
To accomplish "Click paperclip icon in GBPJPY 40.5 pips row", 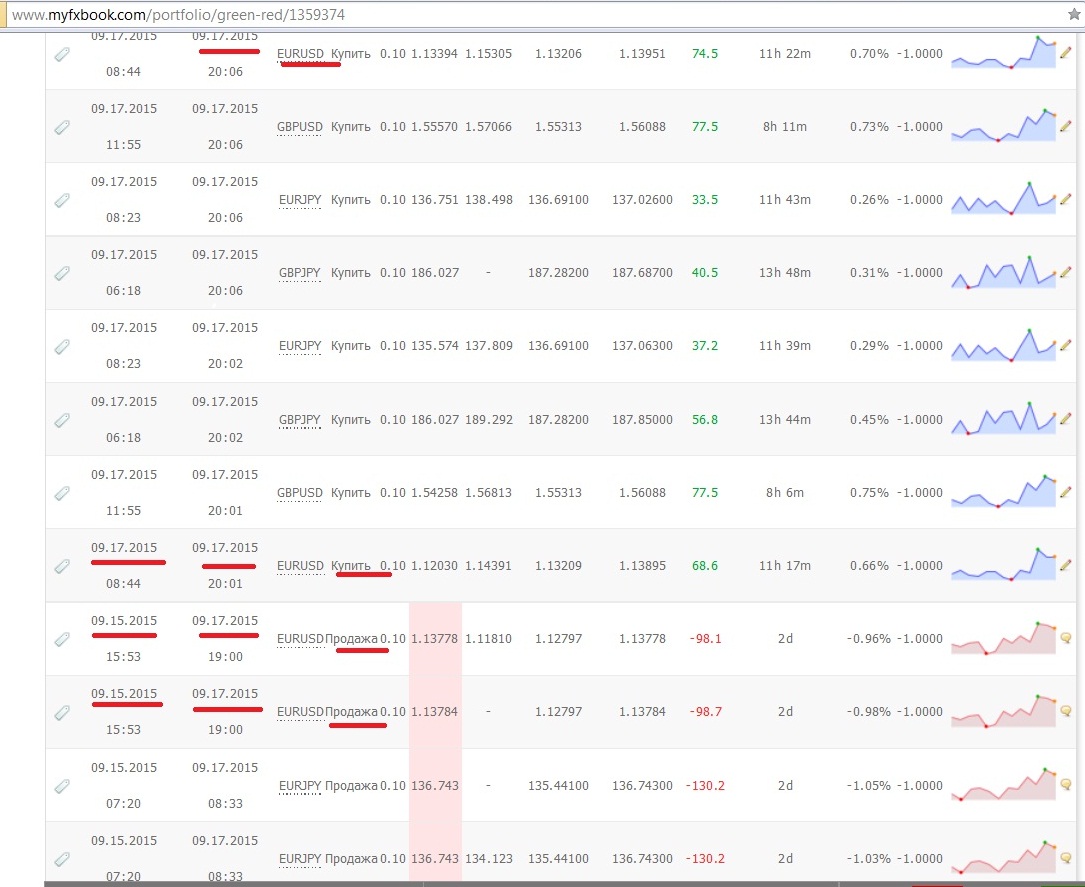I will 62,273.
